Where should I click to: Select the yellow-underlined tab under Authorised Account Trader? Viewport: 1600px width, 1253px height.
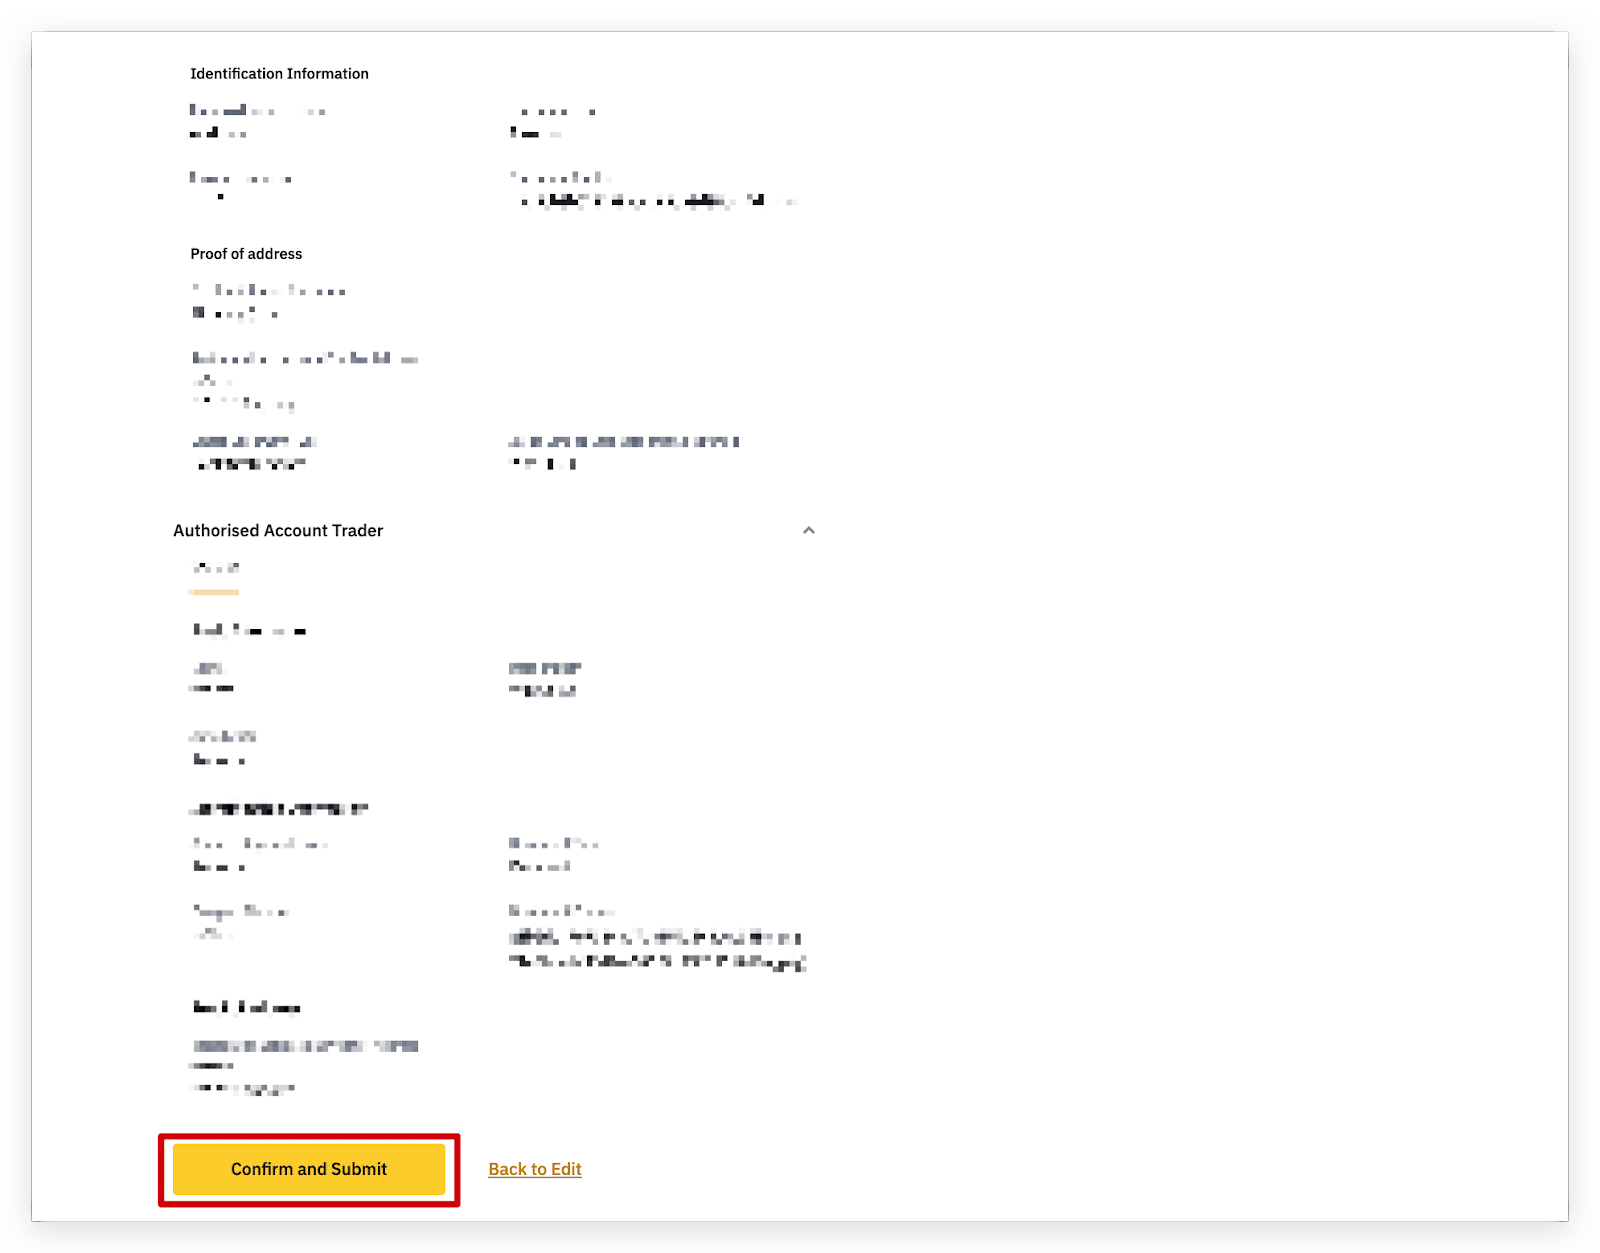[215, 569]
